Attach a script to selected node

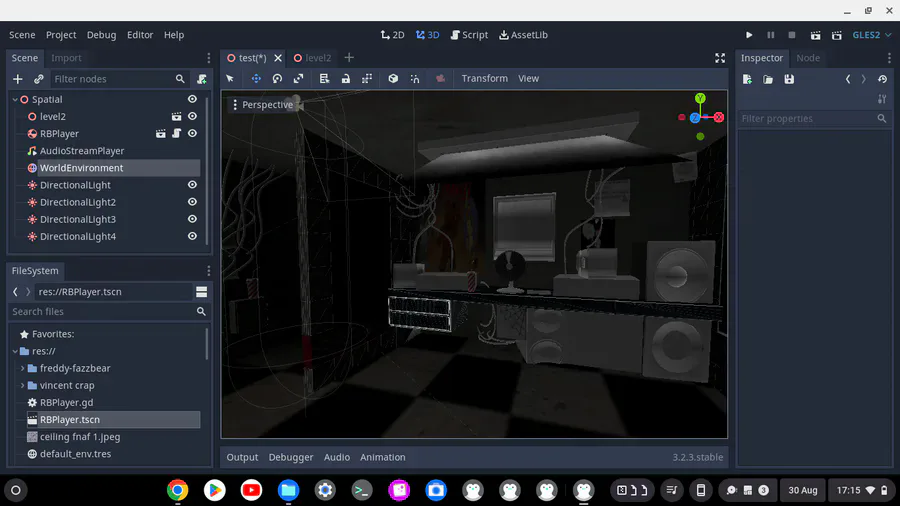click(201, 79)
